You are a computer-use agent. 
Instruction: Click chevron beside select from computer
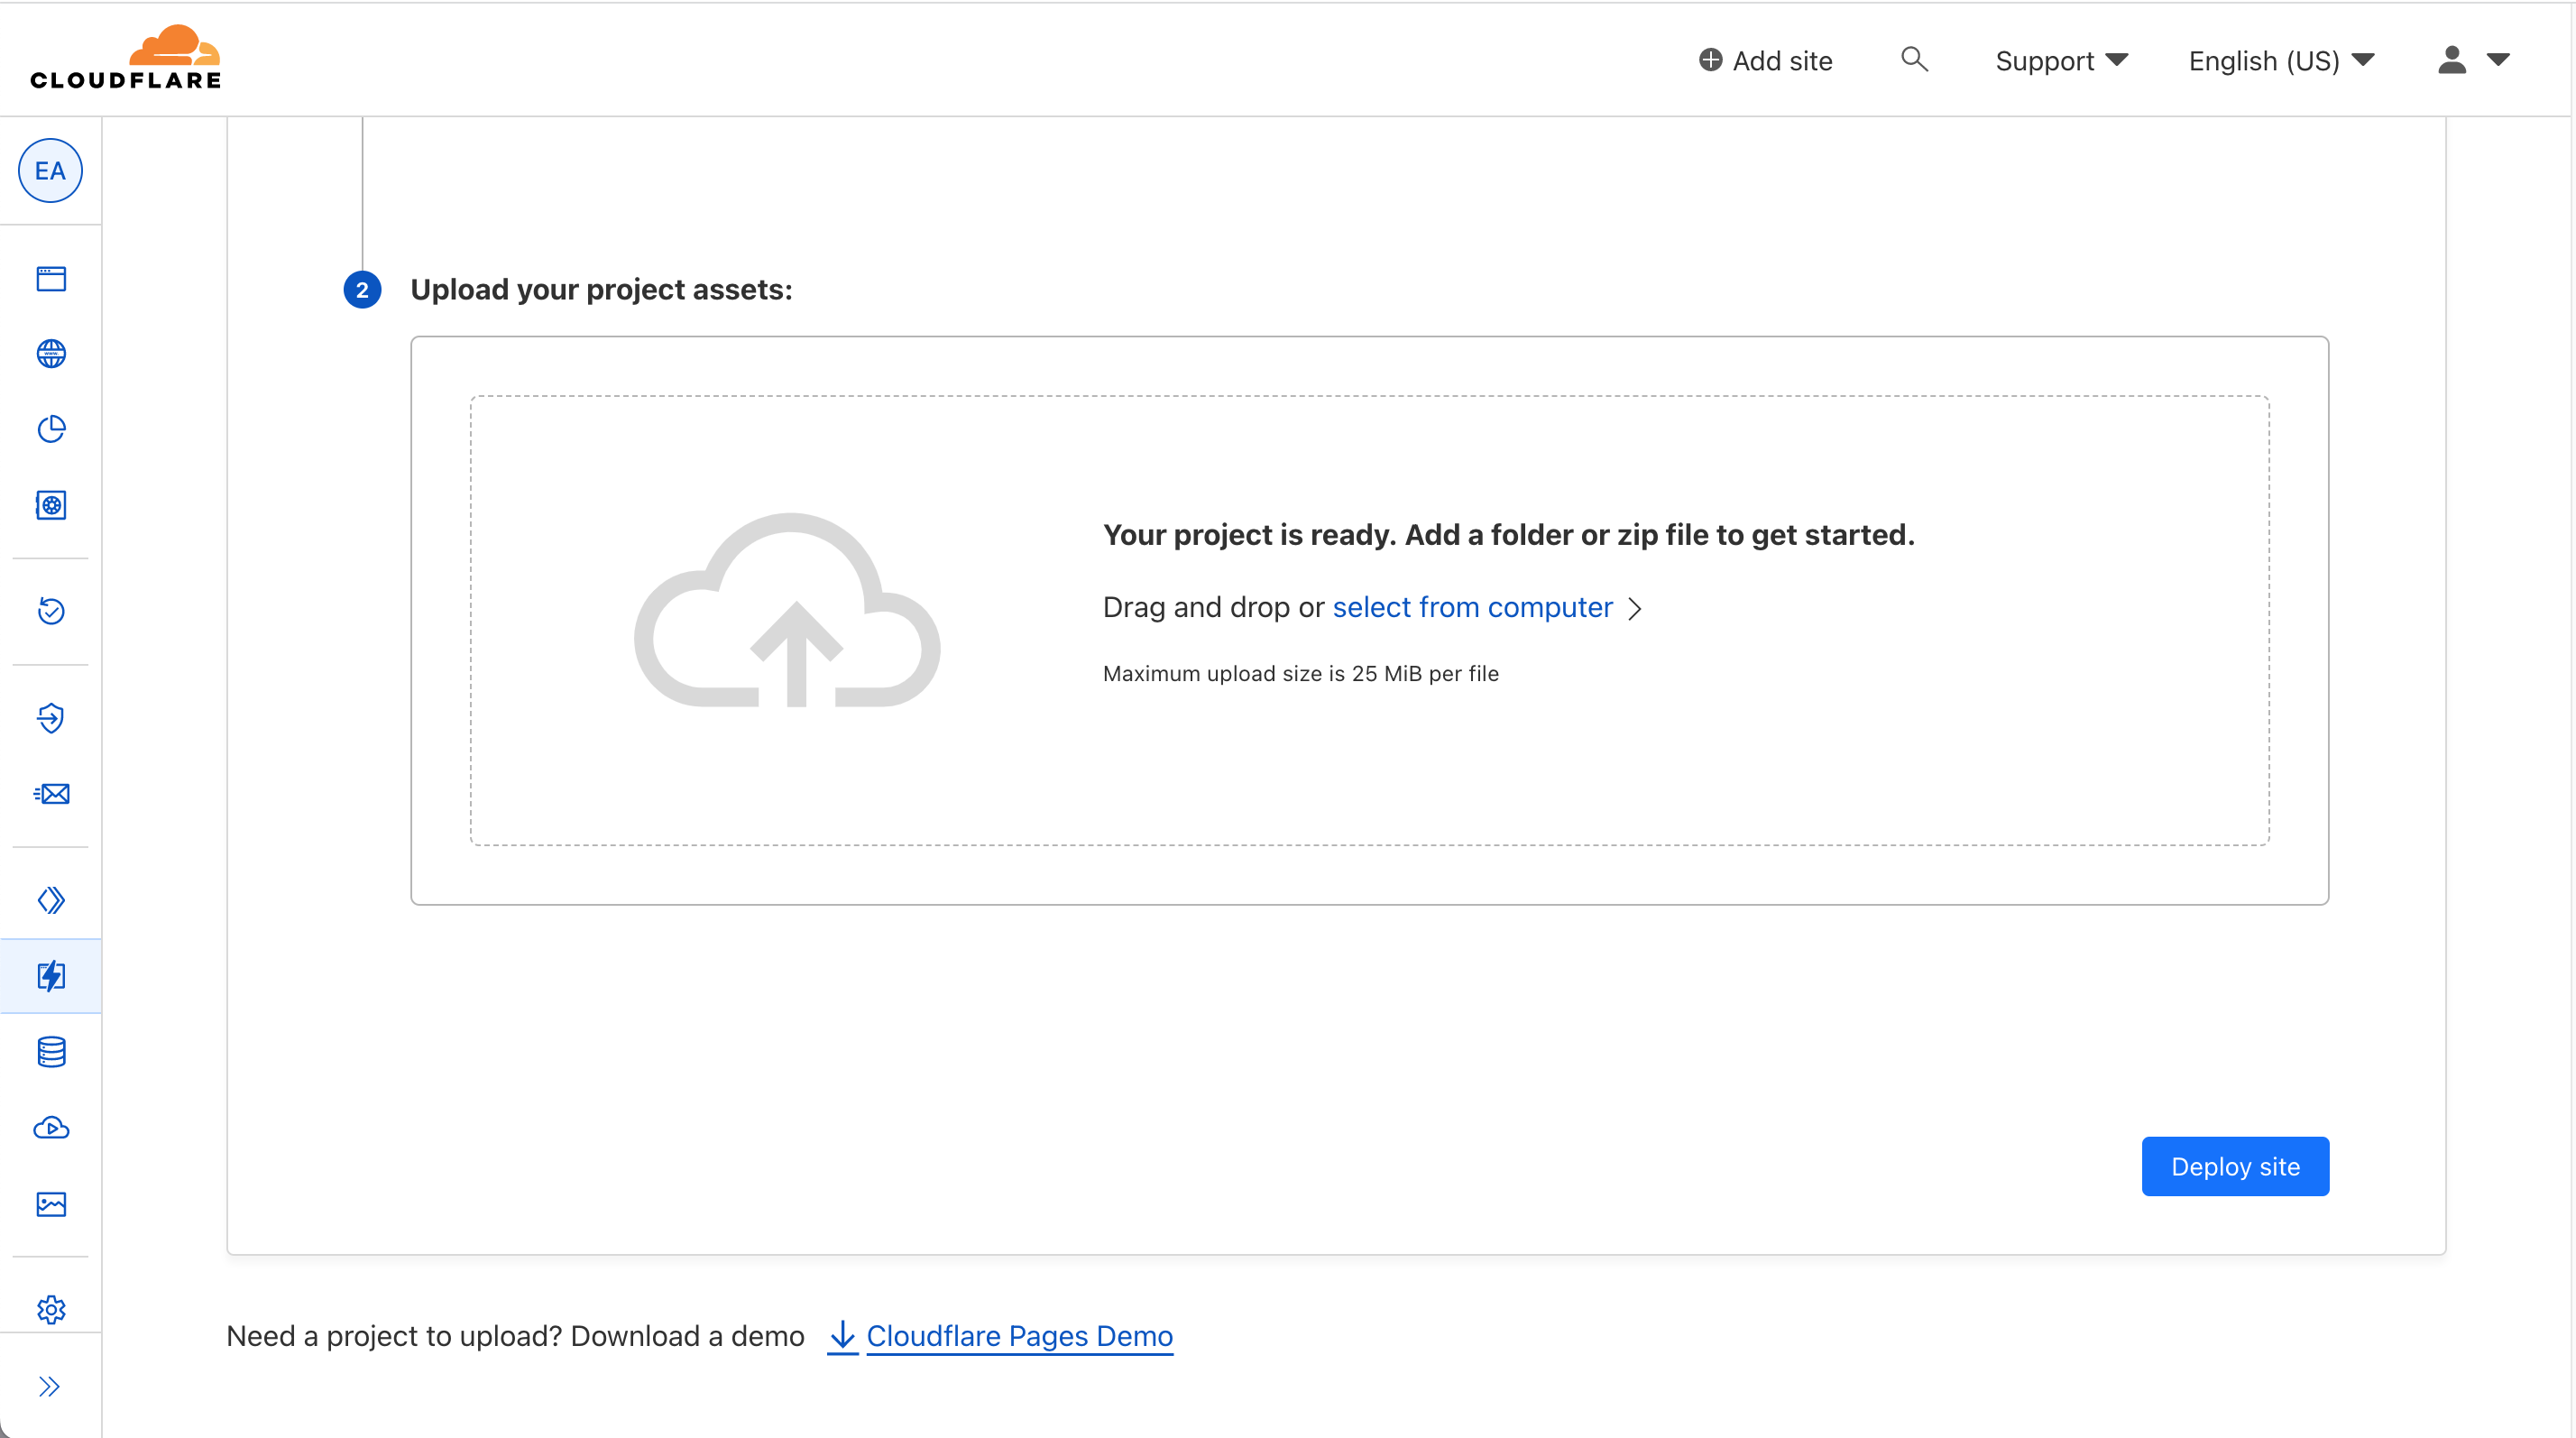point(1635,609)
